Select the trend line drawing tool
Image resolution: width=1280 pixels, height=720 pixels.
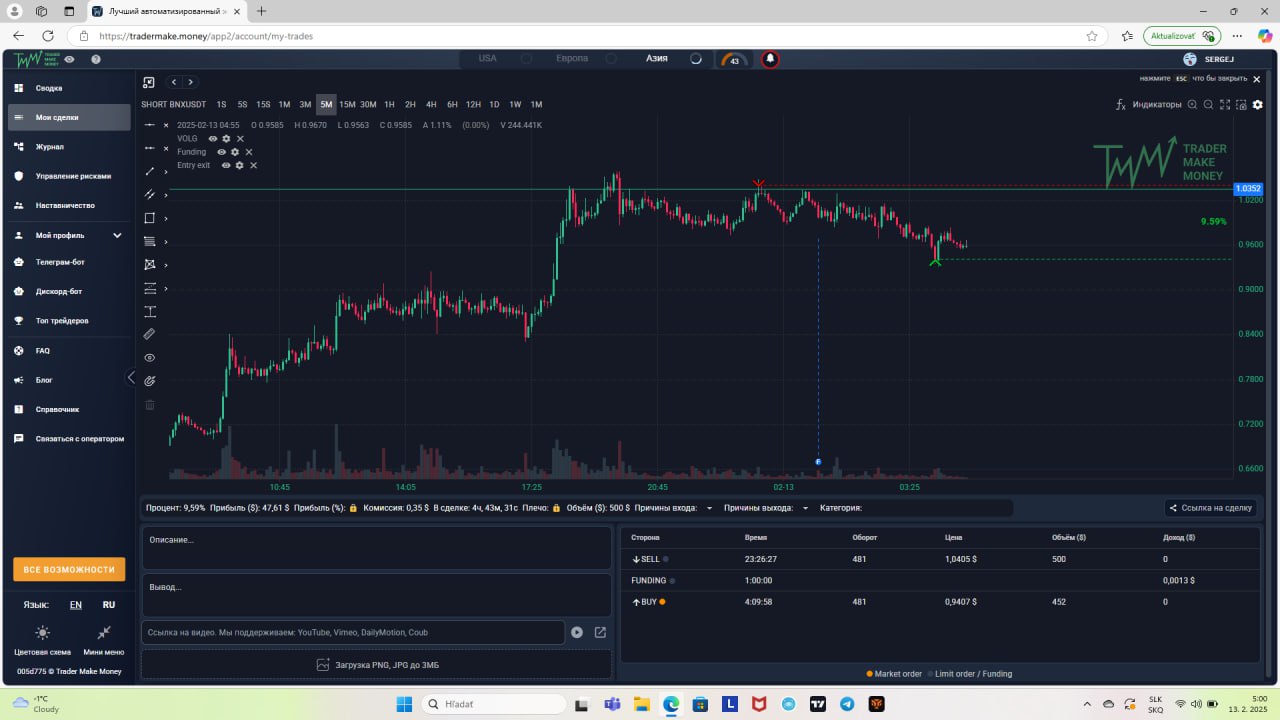(150, 172)
